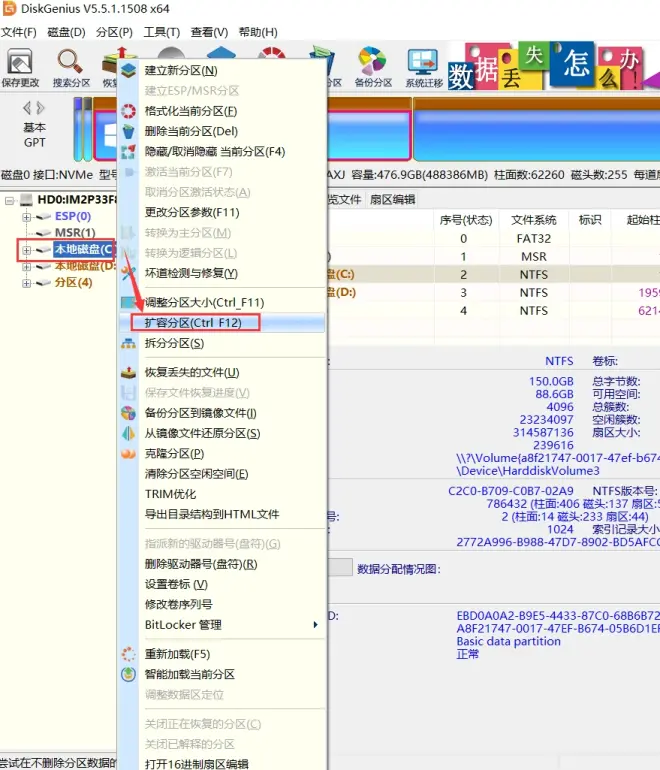
Task: Expand the ESP(0) tree node
Action: pyautogui.click(x=27, y=217)
